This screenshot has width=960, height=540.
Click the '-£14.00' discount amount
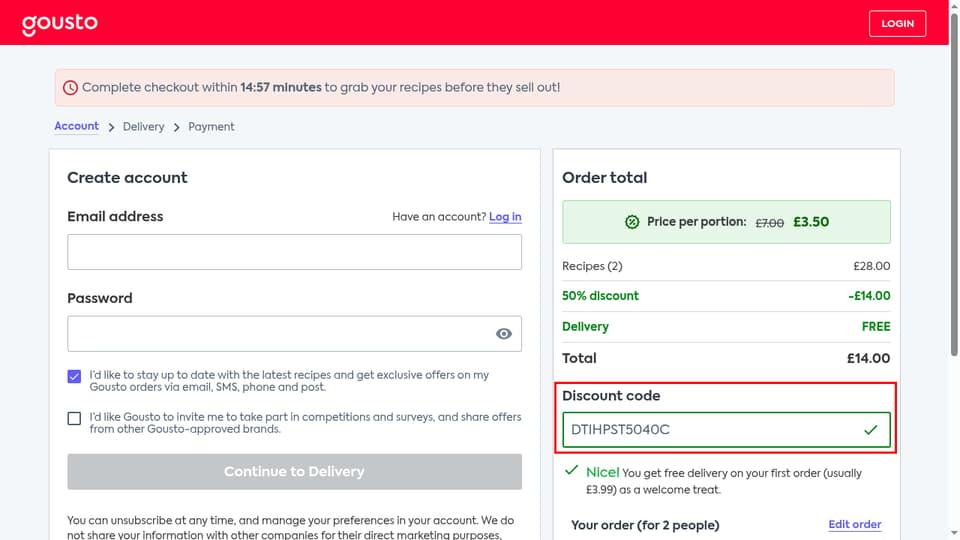click(869, 296)
